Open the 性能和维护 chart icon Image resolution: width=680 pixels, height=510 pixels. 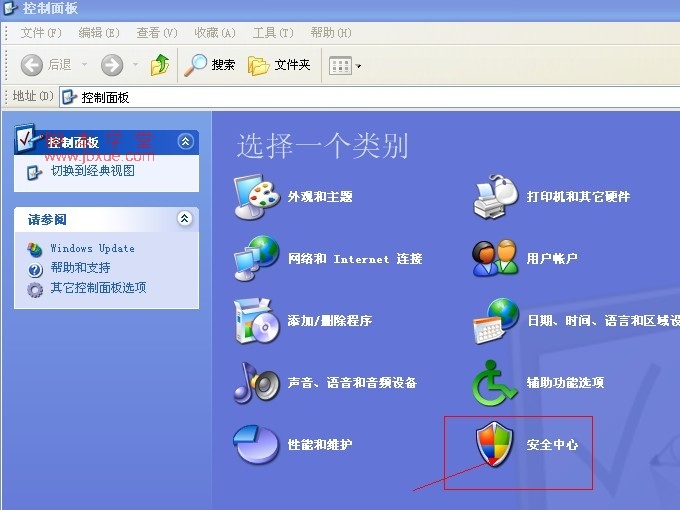click(254, 444)
